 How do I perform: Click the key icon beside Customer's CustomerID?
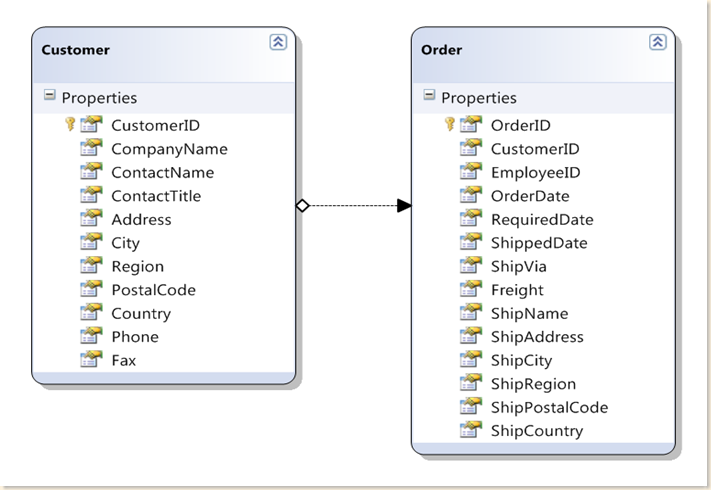[70, 125]
